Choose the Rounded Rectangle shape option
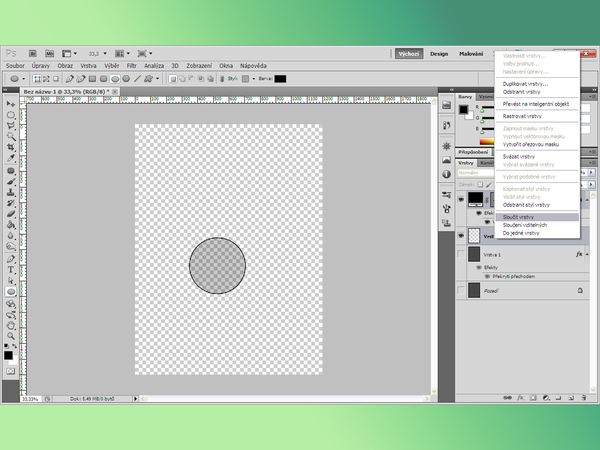 coord(102,78)
